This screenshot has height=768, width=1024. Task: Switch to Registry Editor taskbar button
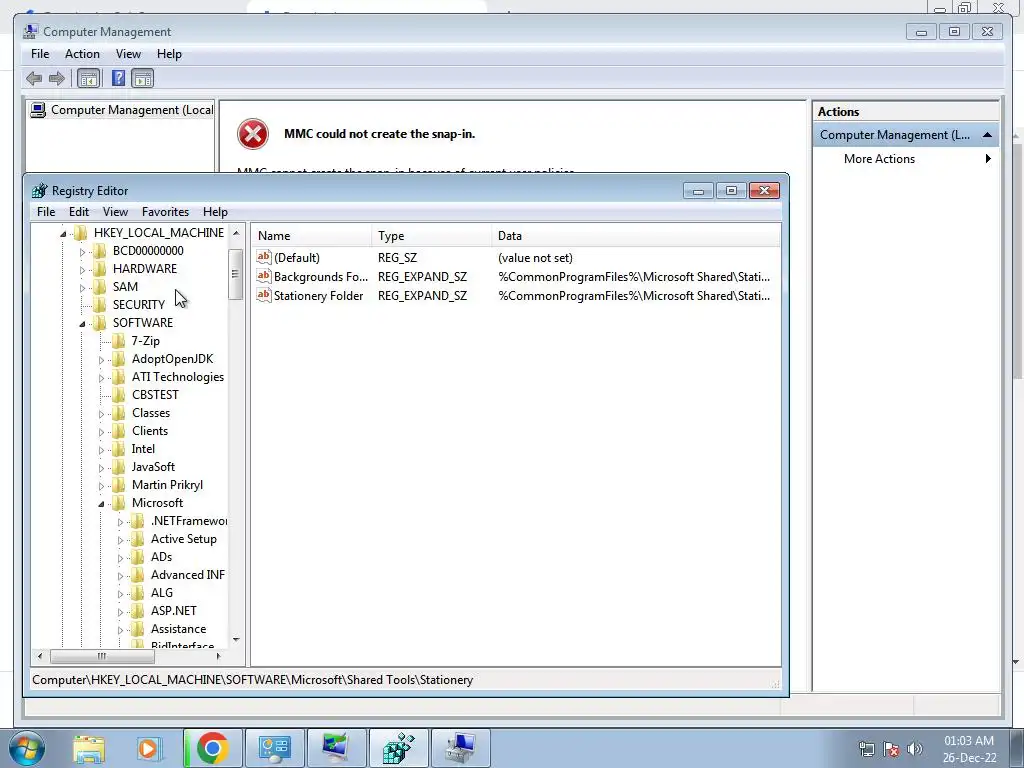coord(398,748)
